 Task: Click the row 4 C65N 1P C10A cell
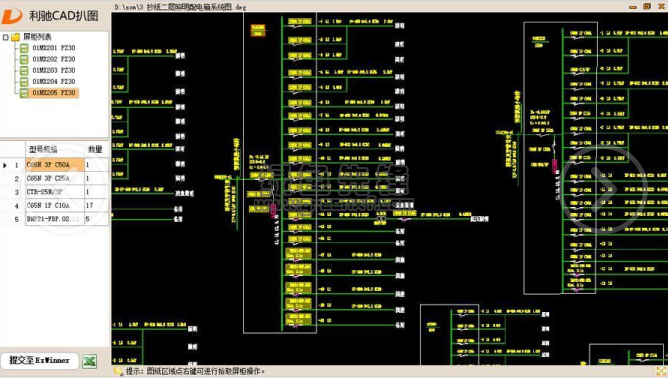tap(55, 205)
